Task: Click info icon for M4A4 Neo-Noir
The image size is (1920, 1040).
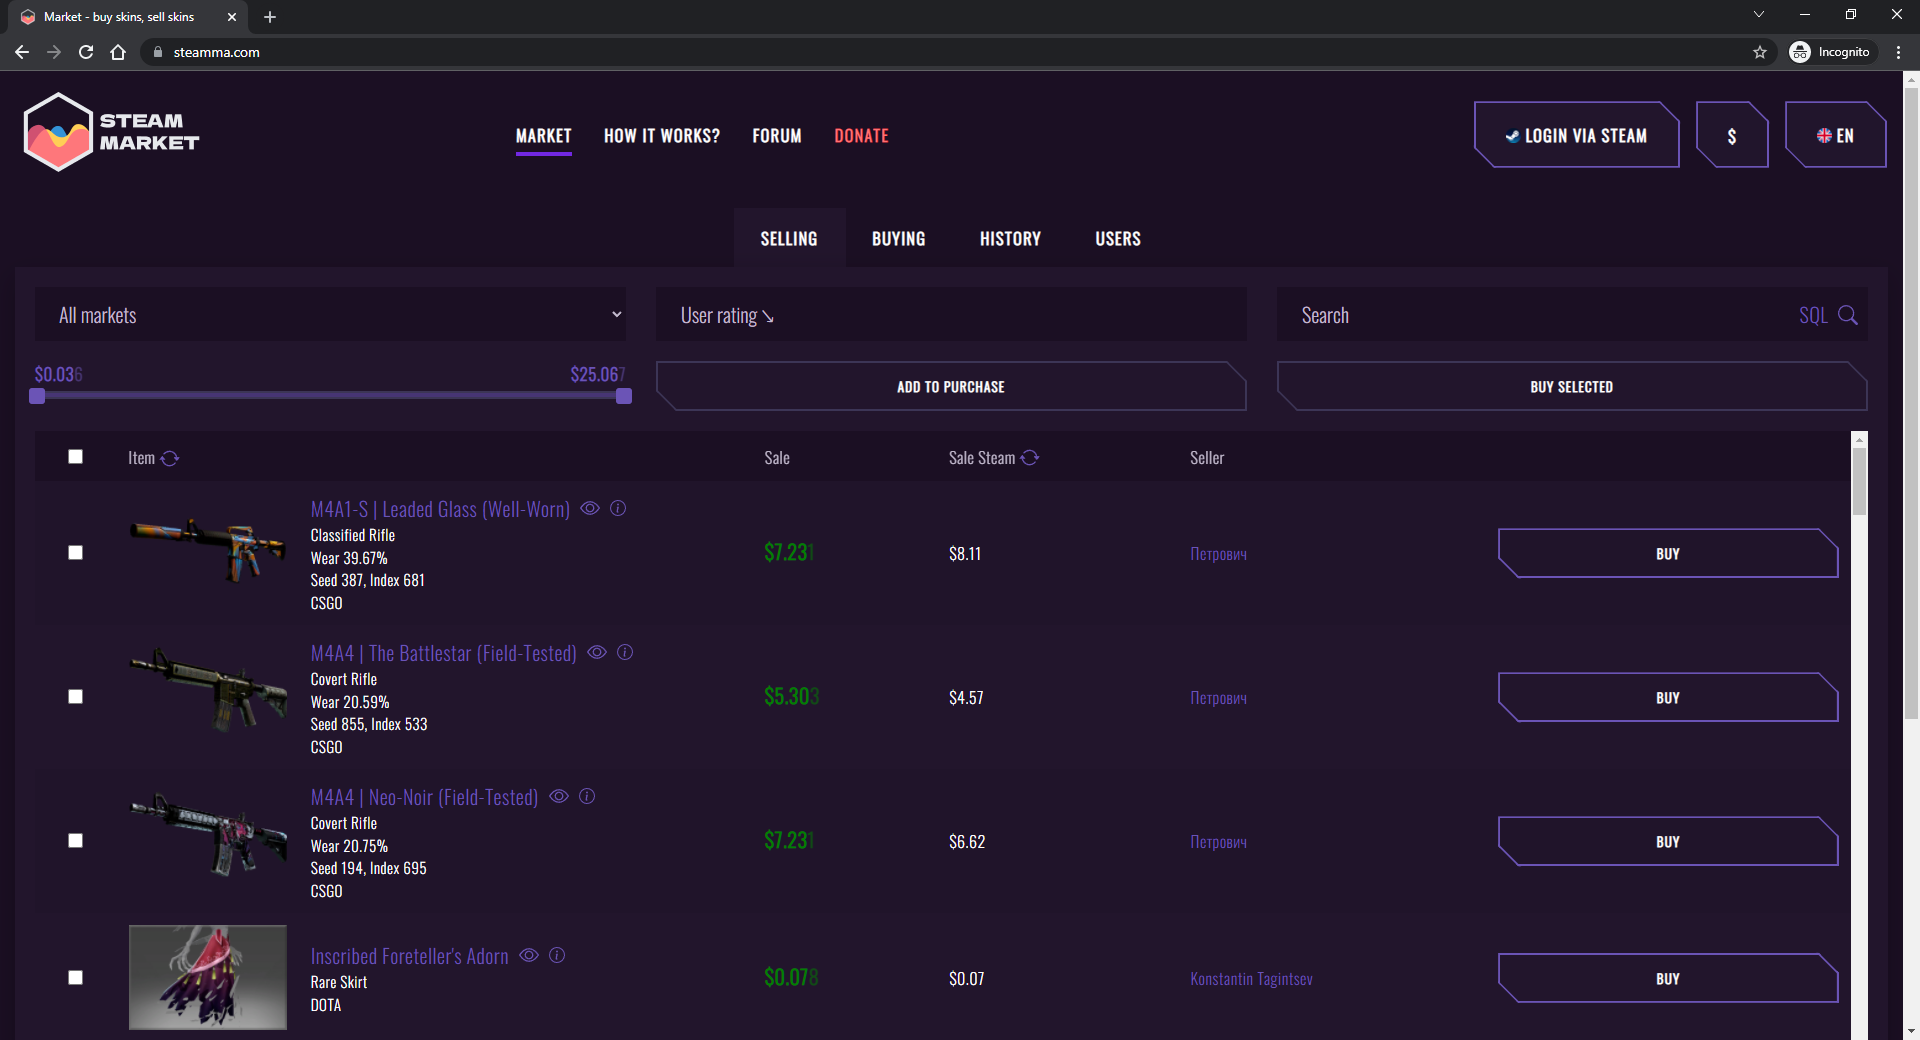Action: pyautogui.click(x=587, y=797)
